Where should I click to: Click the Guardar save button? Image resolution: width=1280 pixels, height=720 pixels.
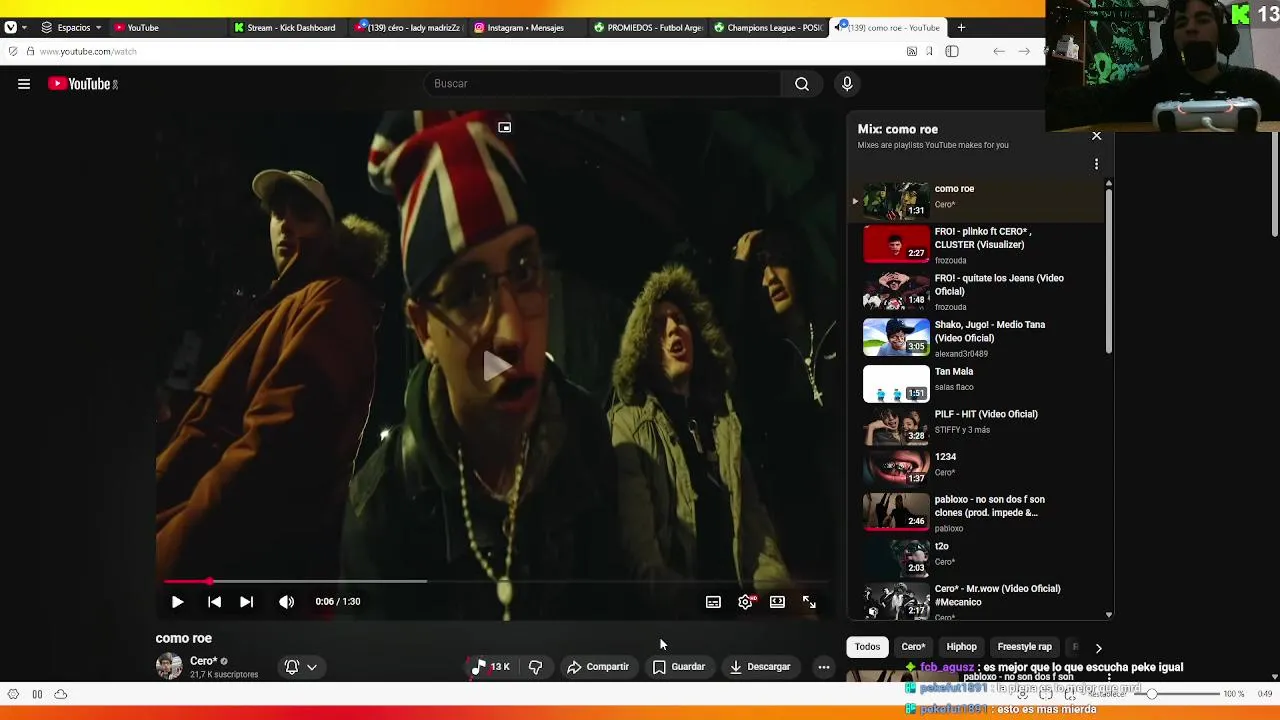point(679,667)
